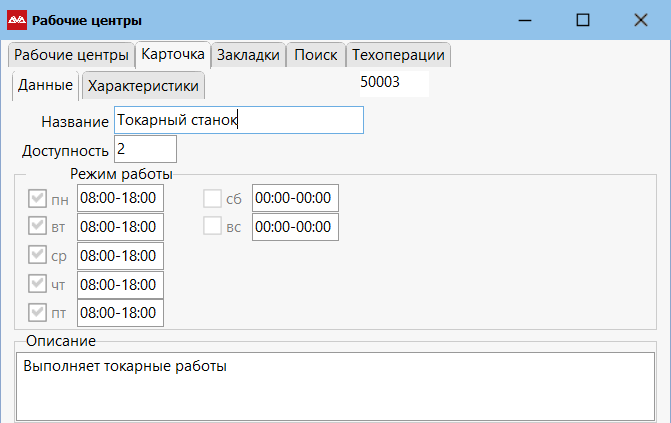Image resolution: width=671 pixels, height=423 pixels.
Task: Click the Доступность input field
Action: click(x=145, y=149)
